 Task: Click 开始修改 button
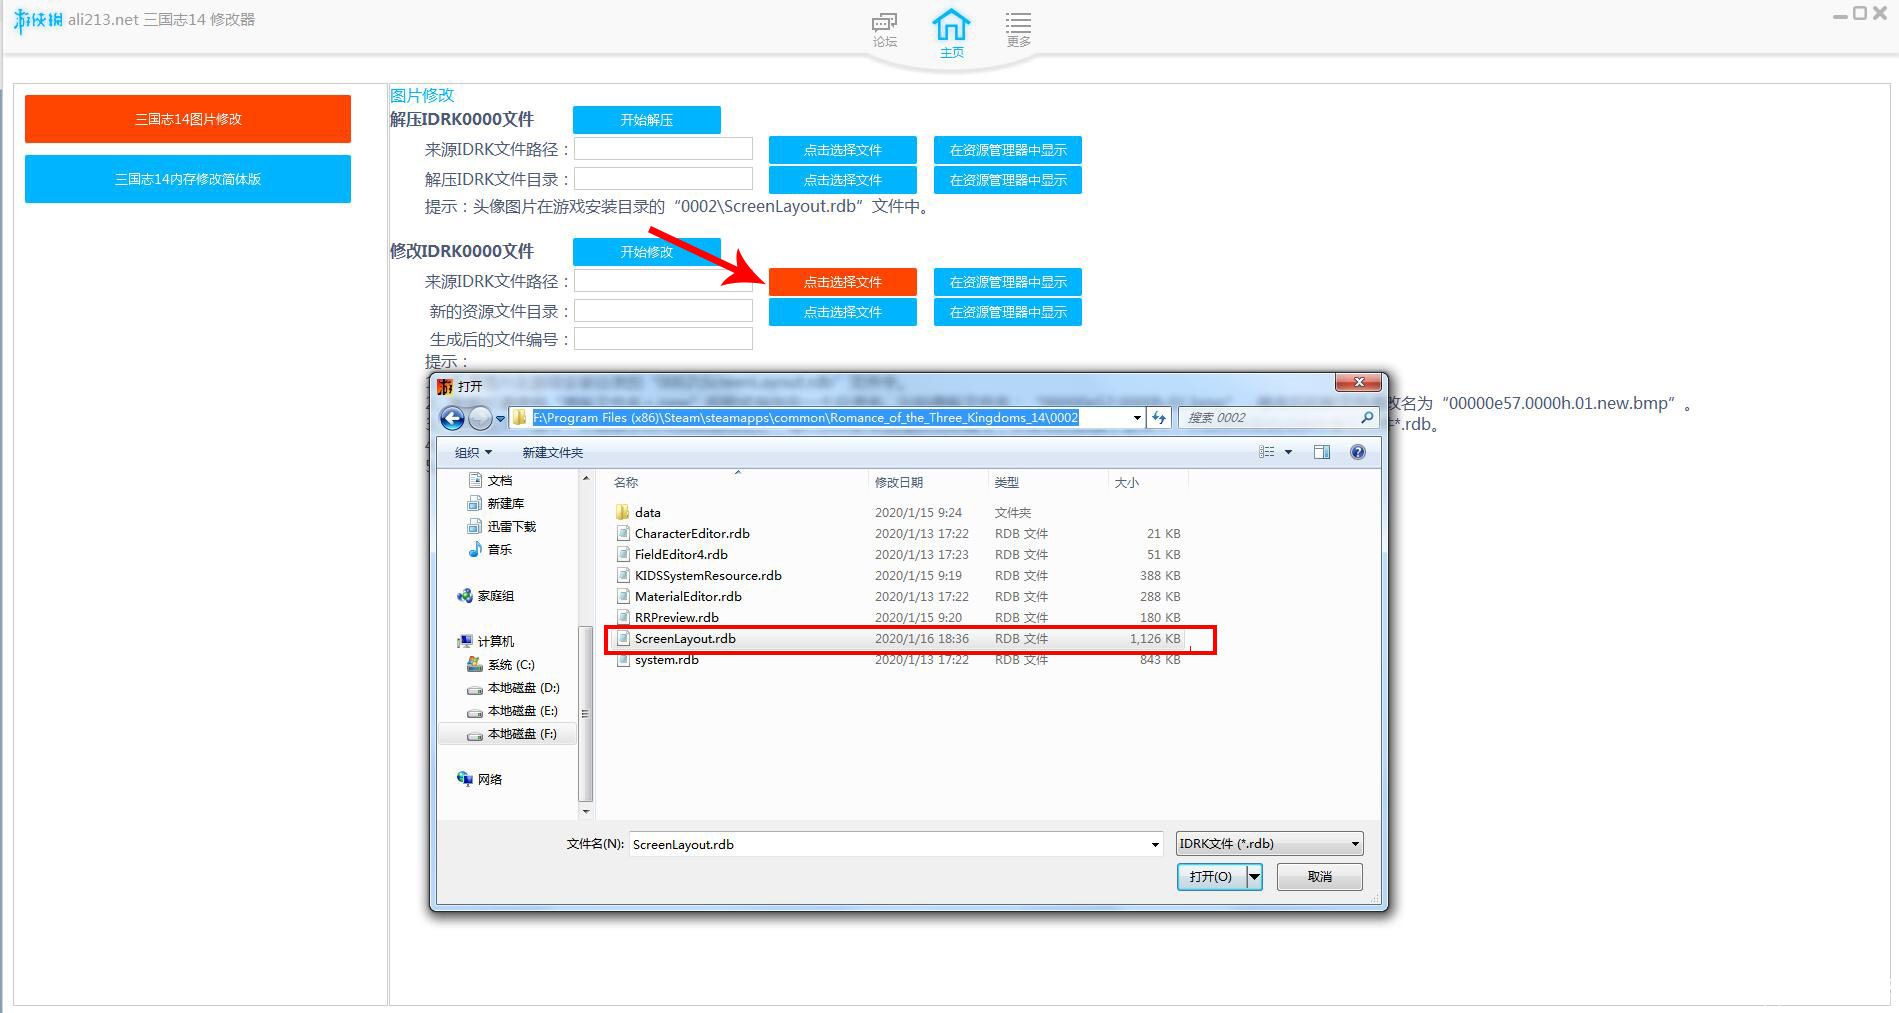[647, 252]
